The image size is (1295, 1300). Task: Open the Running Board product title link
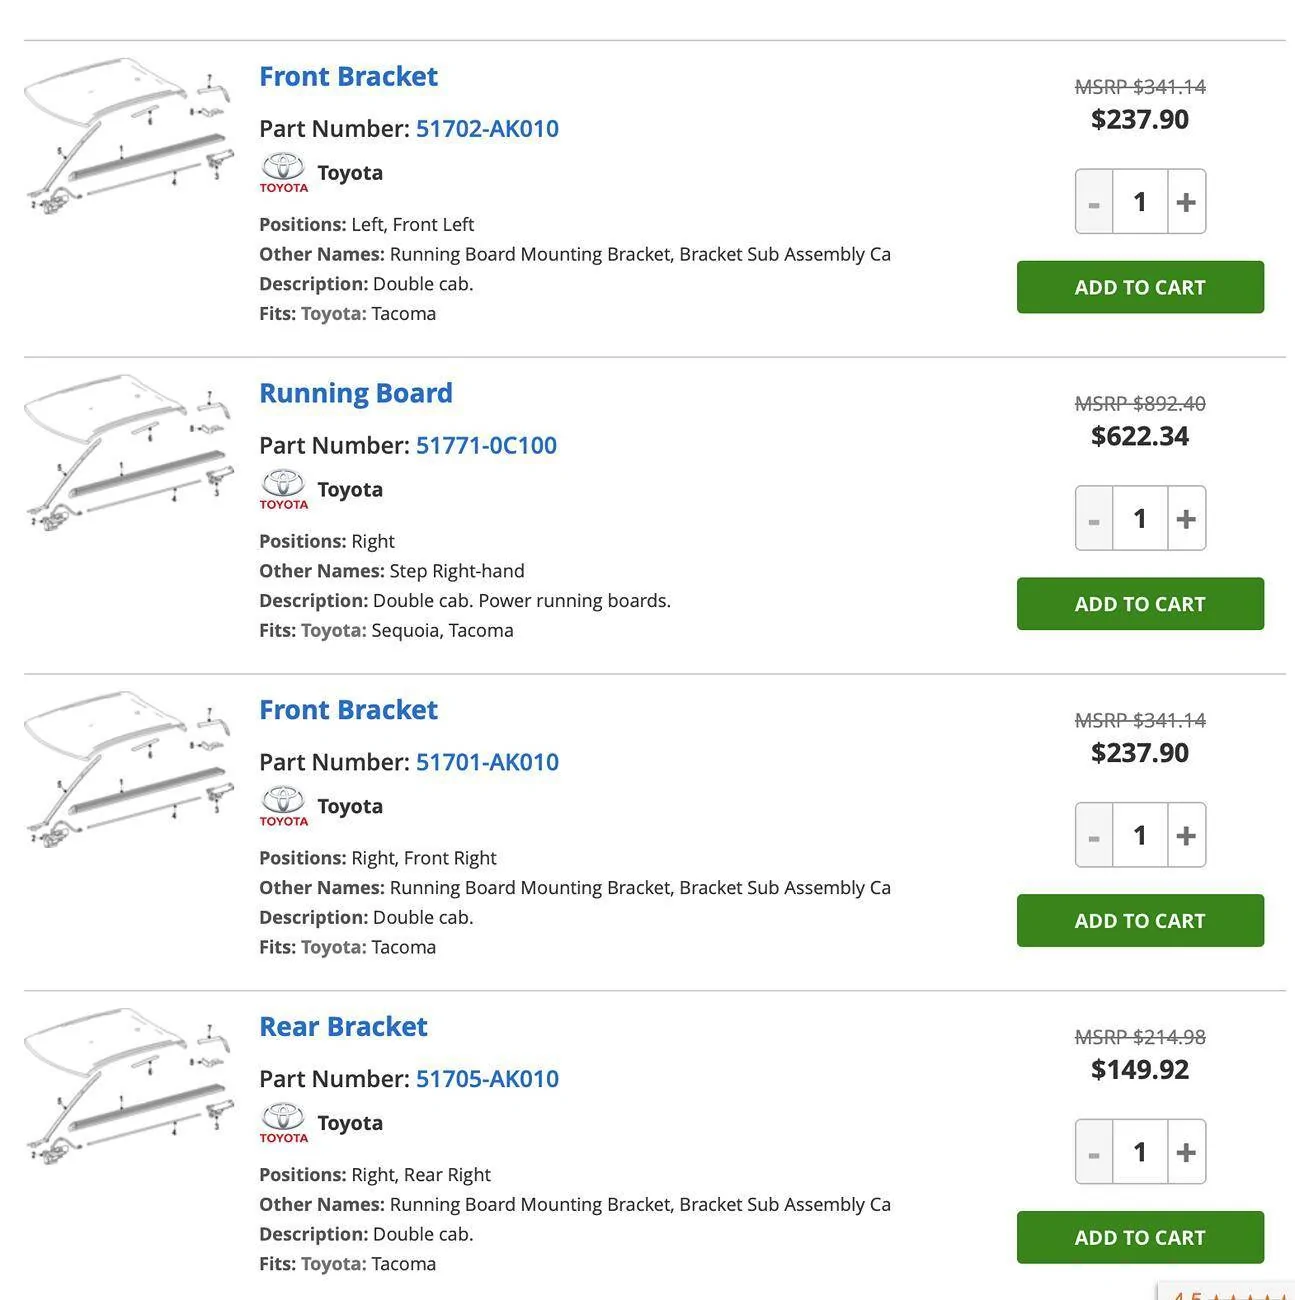pos(356,393)
